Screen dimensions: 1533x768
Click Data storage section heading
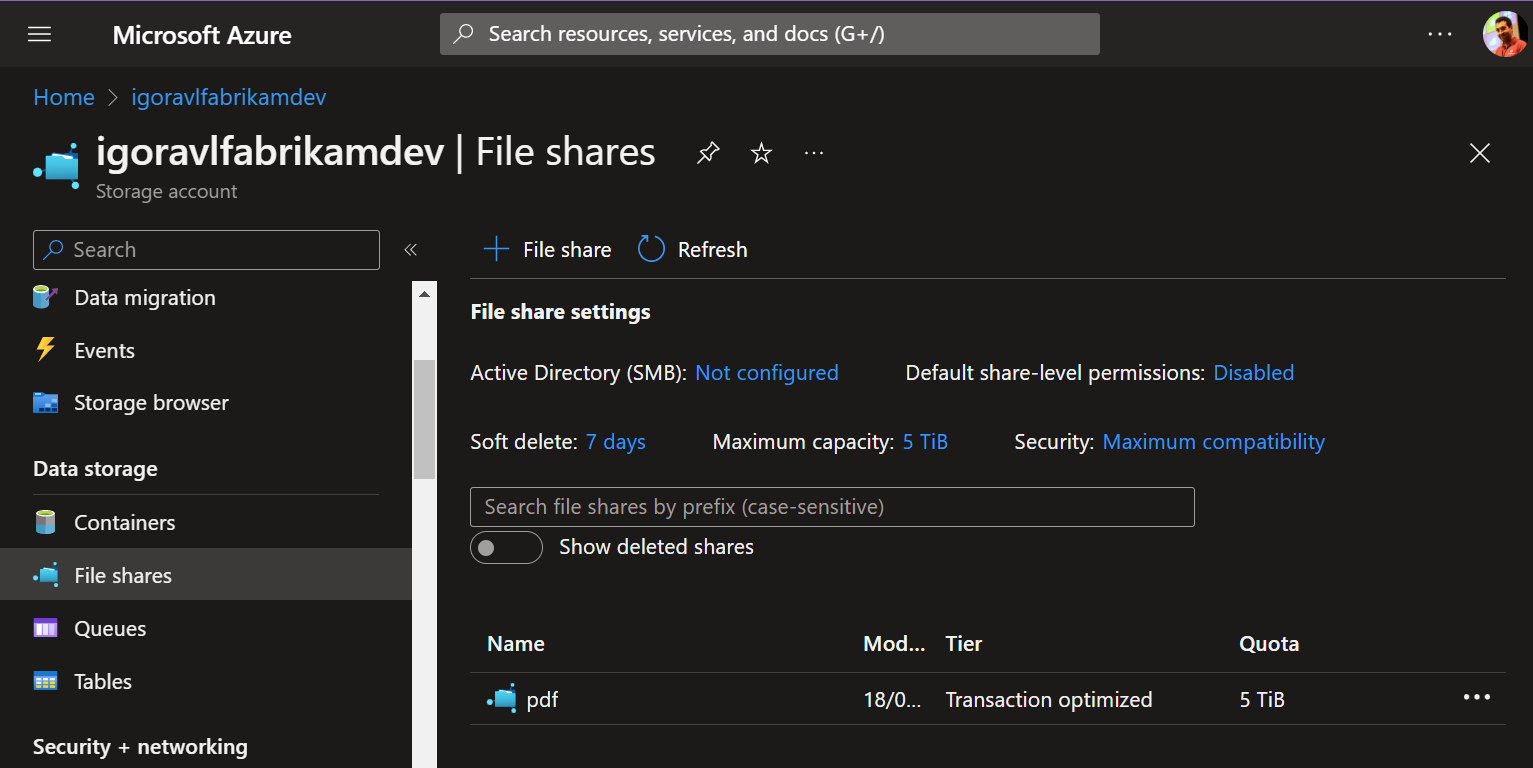[95, 469]
